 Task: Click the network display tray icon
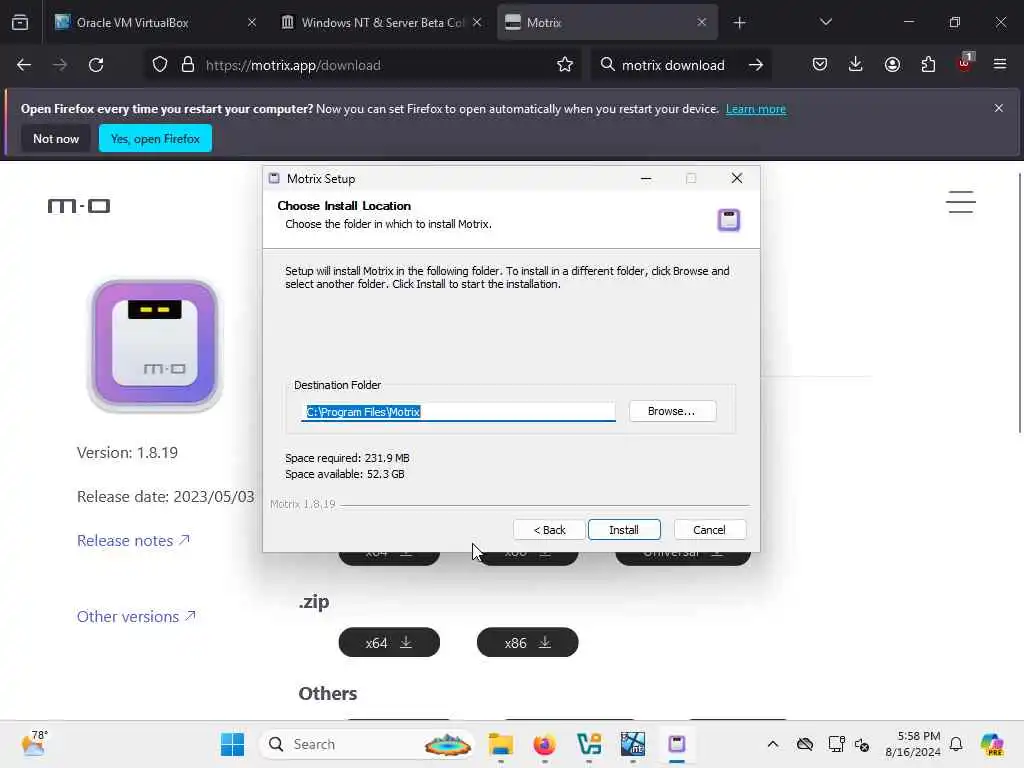[836, 744]
